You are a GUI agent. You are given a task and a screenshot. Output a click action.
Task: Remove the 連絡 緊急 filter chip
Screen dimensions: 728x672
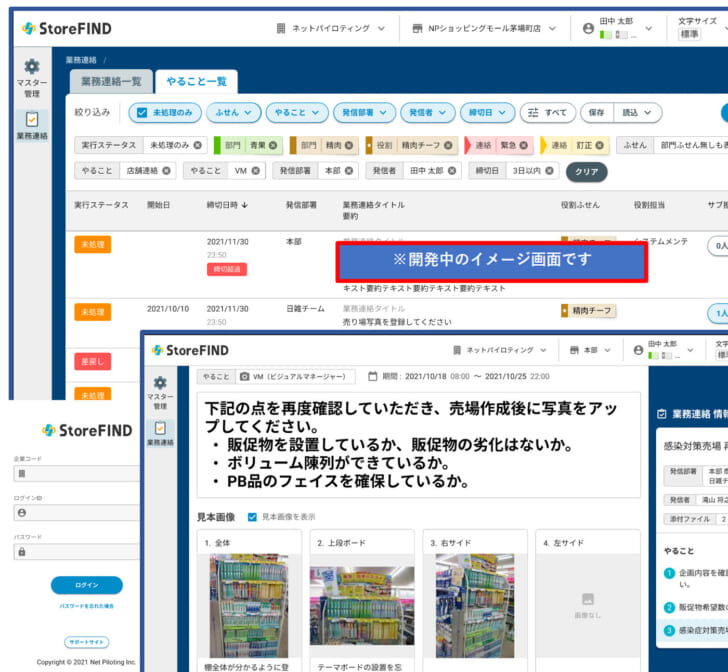pos(524,145)
